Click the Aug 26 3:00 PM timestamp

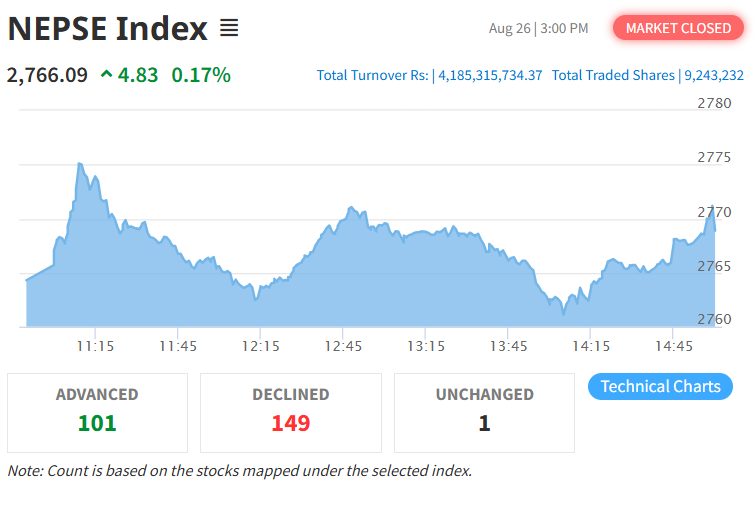pos(538,28)
